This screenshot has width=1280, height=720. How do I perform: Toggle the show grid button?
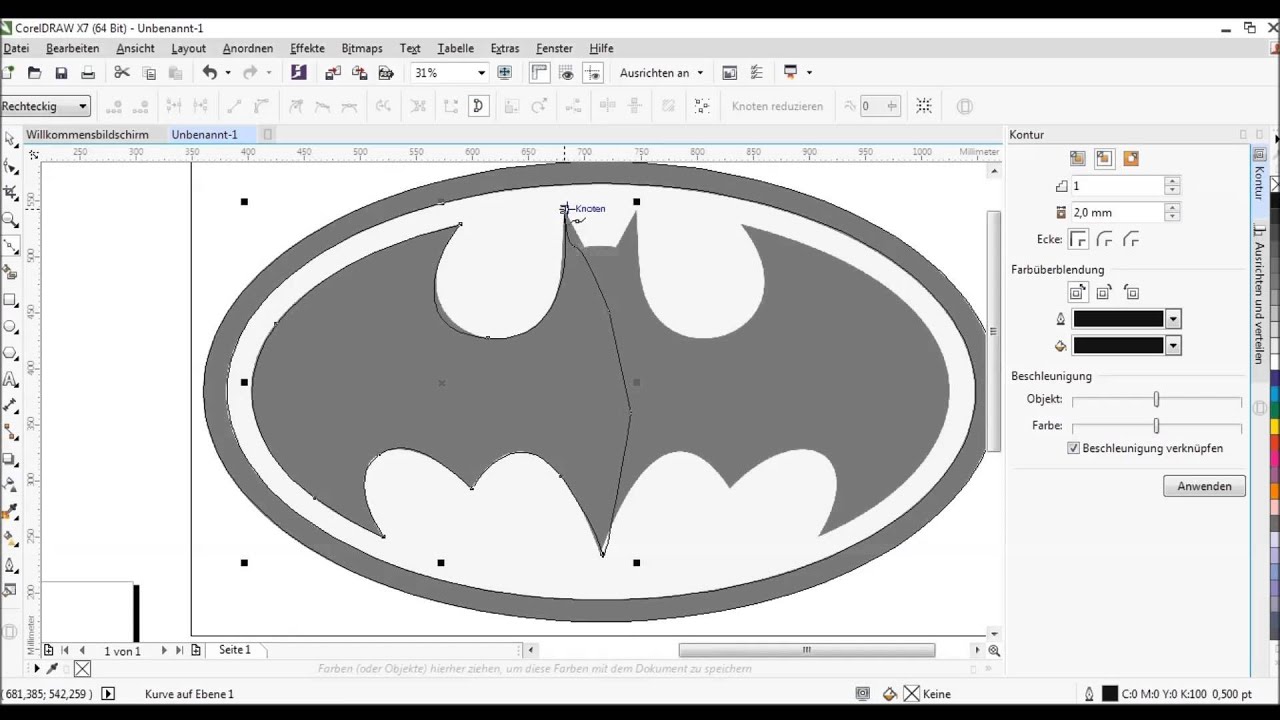567,73
